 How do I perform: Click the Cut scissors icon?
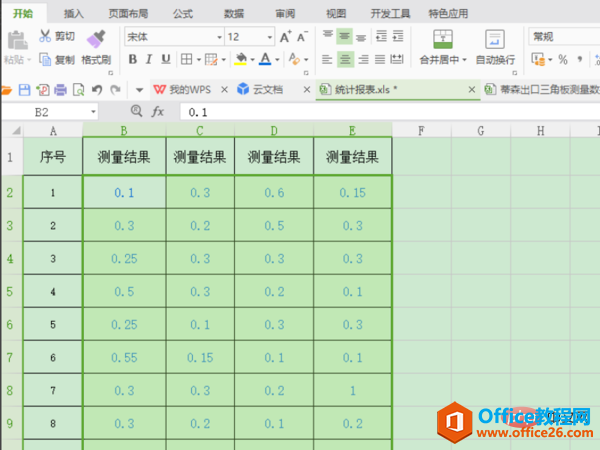tap(46, 36)
